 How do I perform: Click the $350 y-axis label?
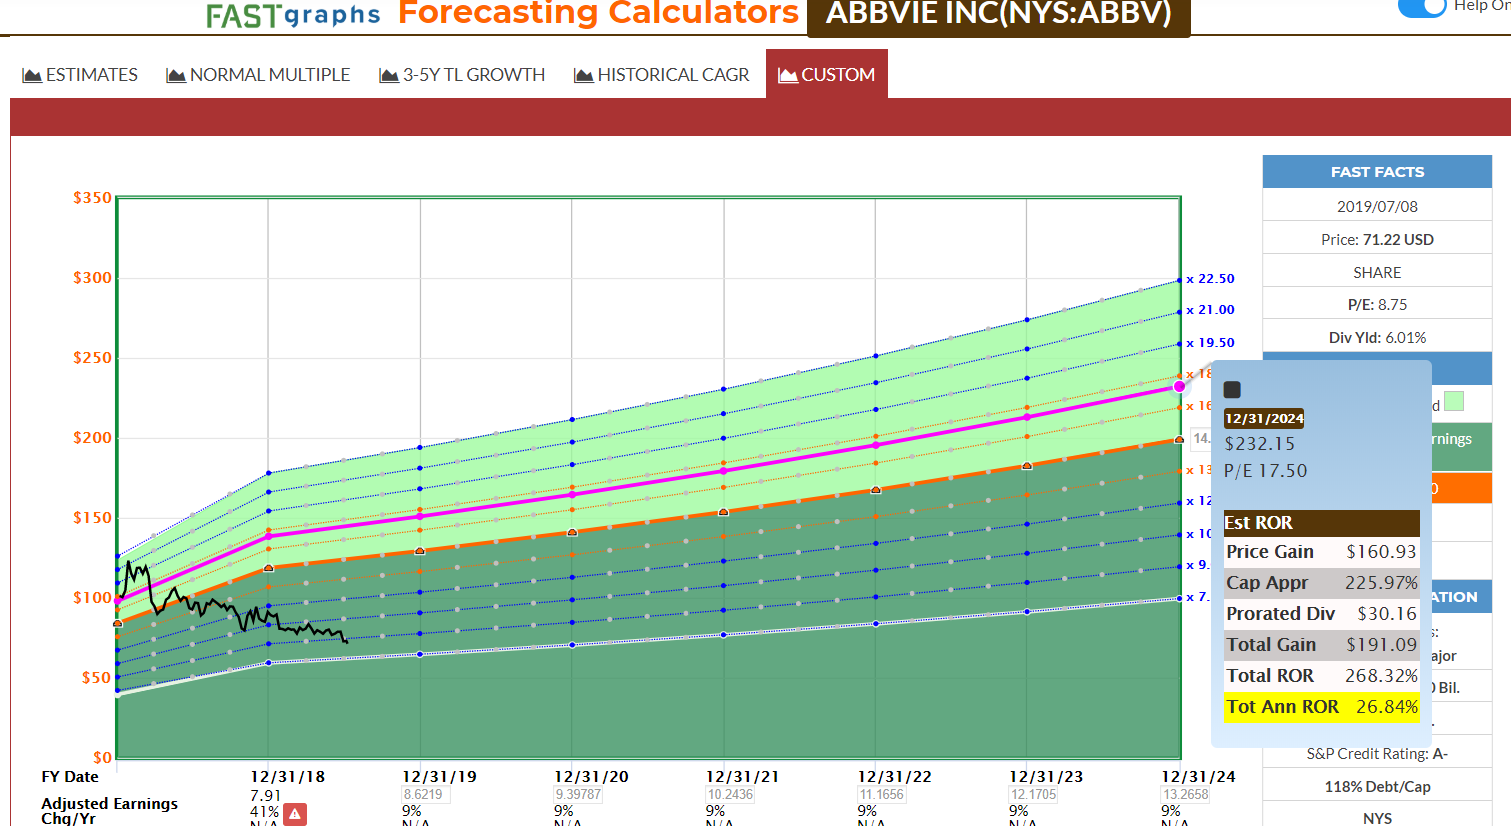pos(93,198)
